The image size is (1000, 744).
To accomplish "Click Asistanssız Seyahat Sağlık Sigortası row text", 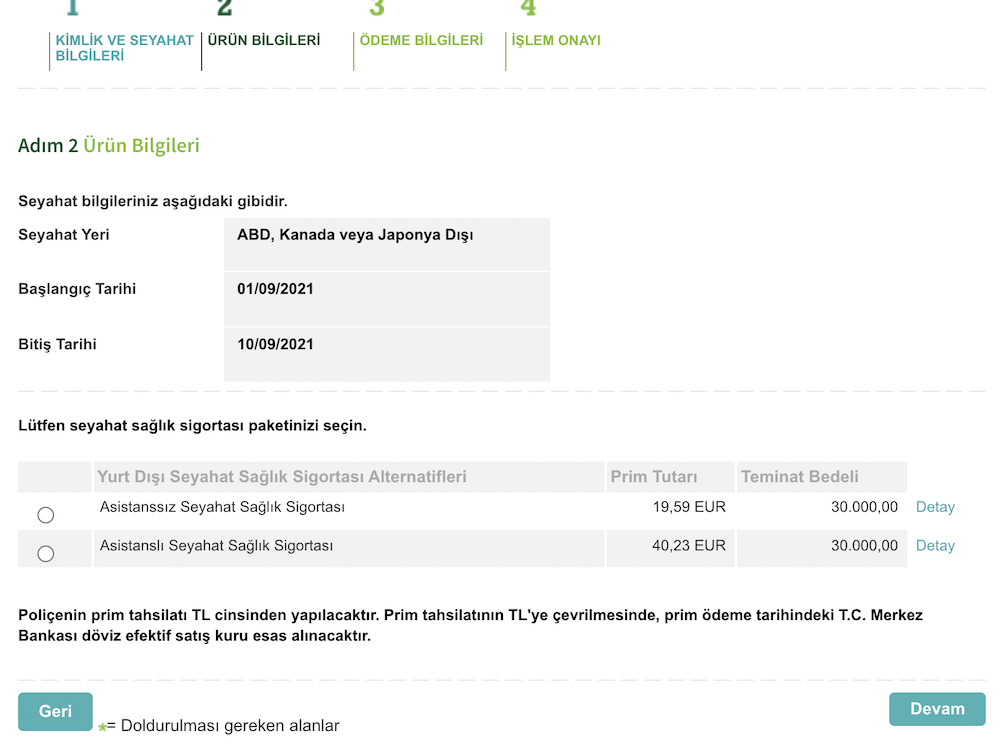I will point(222,507).
